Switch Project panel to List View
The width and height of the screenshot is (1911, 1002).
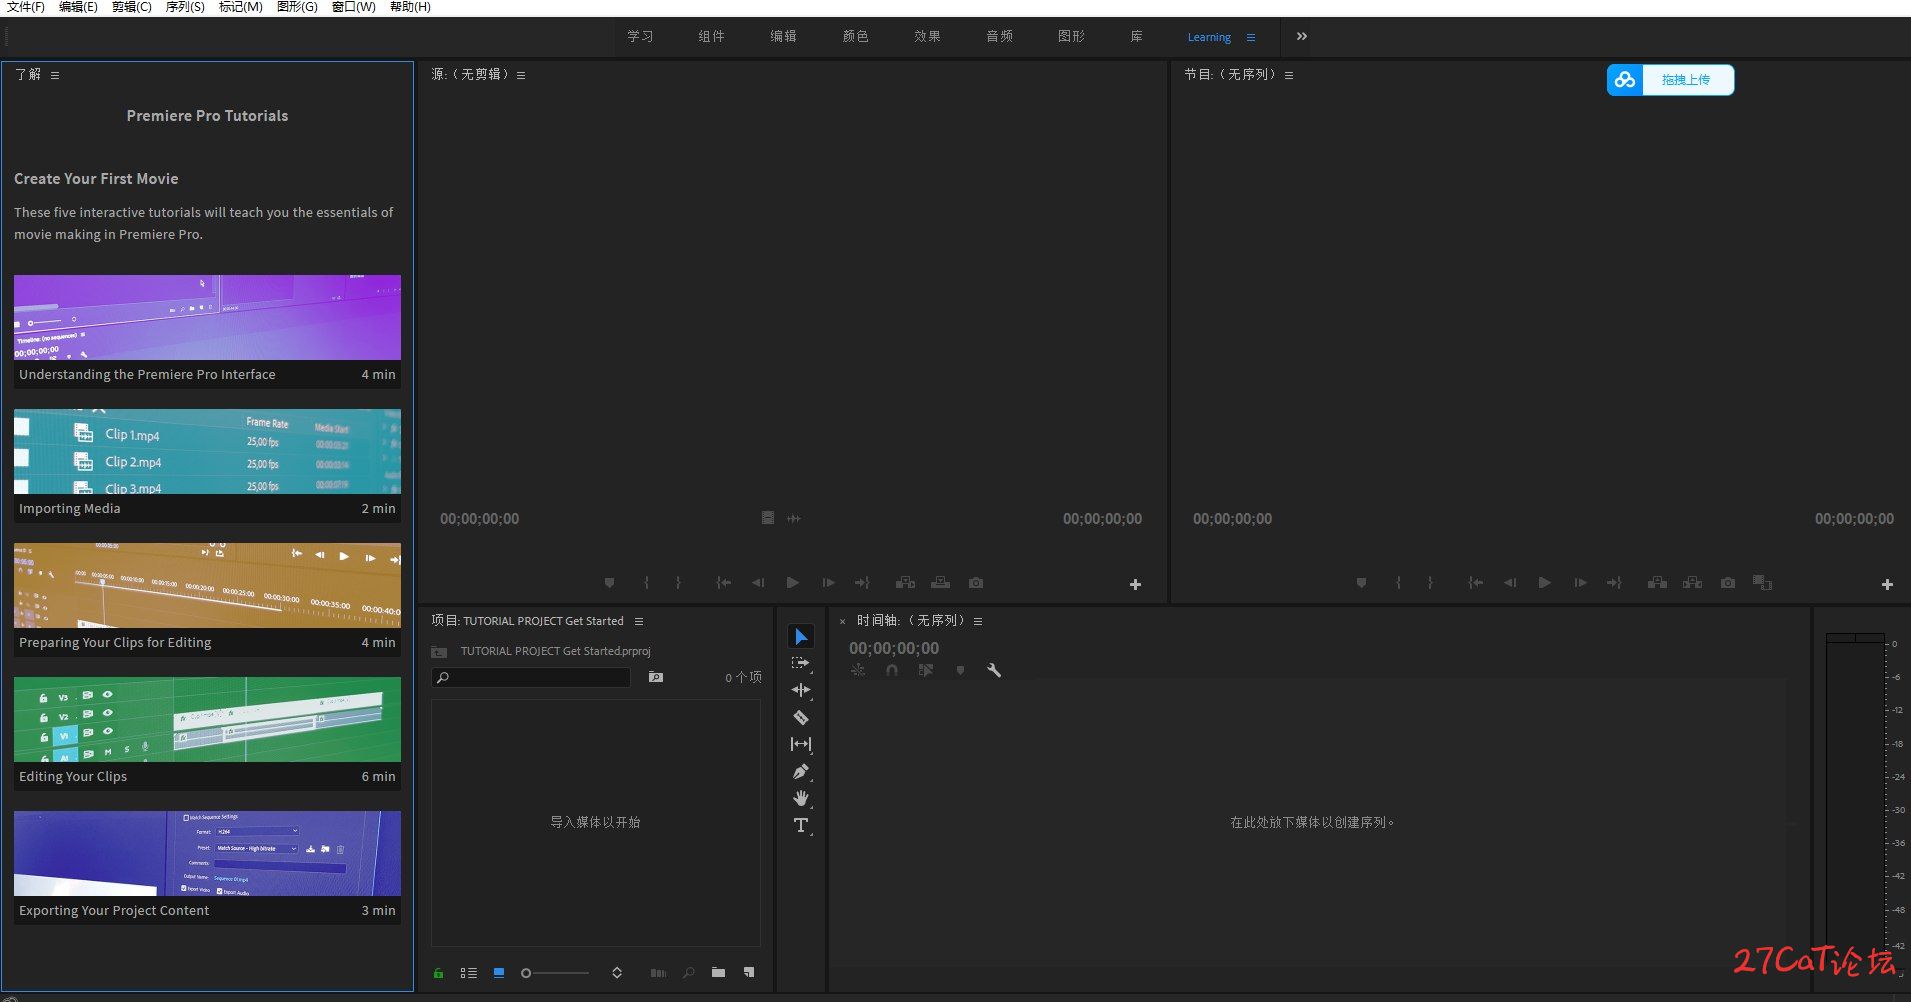pos(468,973)
